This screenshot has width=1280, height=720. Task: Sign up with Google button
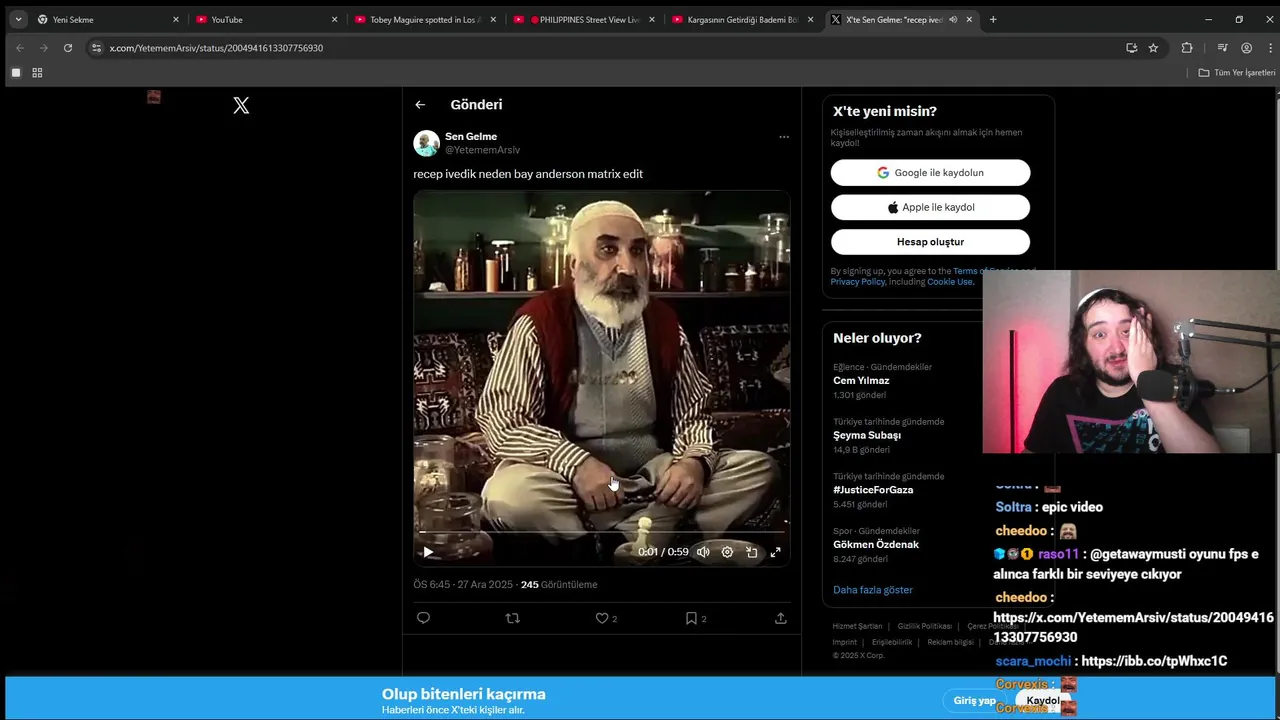[x=930, y=173]
